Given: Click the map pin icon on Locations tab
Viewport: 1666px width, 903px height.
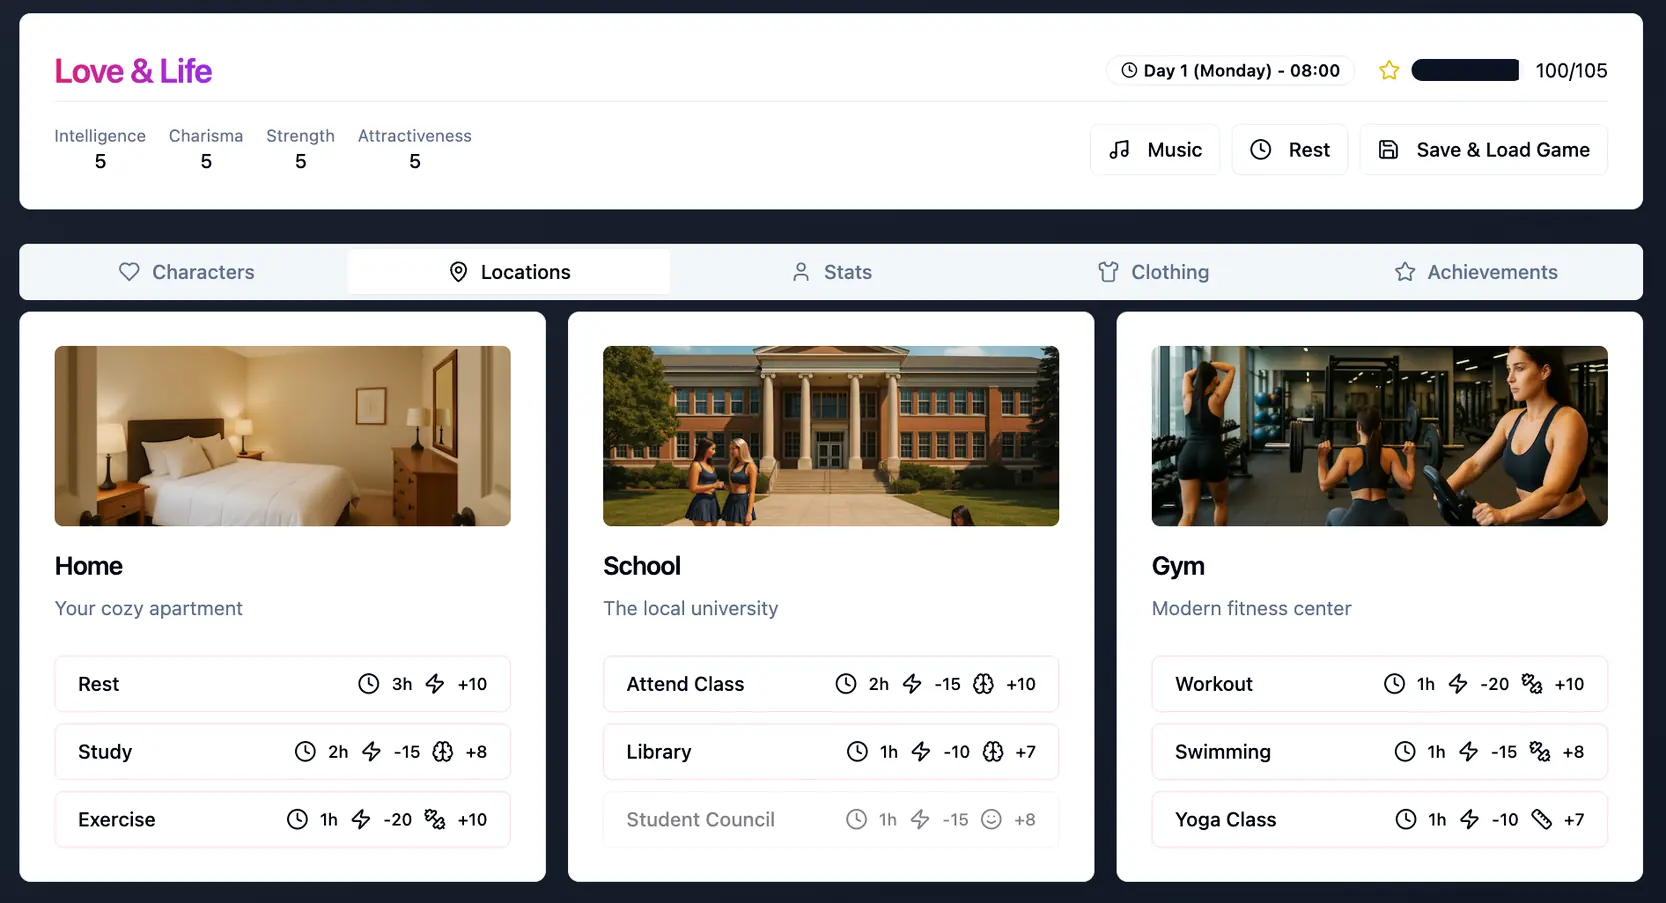Looking at the screenshot, I should (x=458, y=272).
